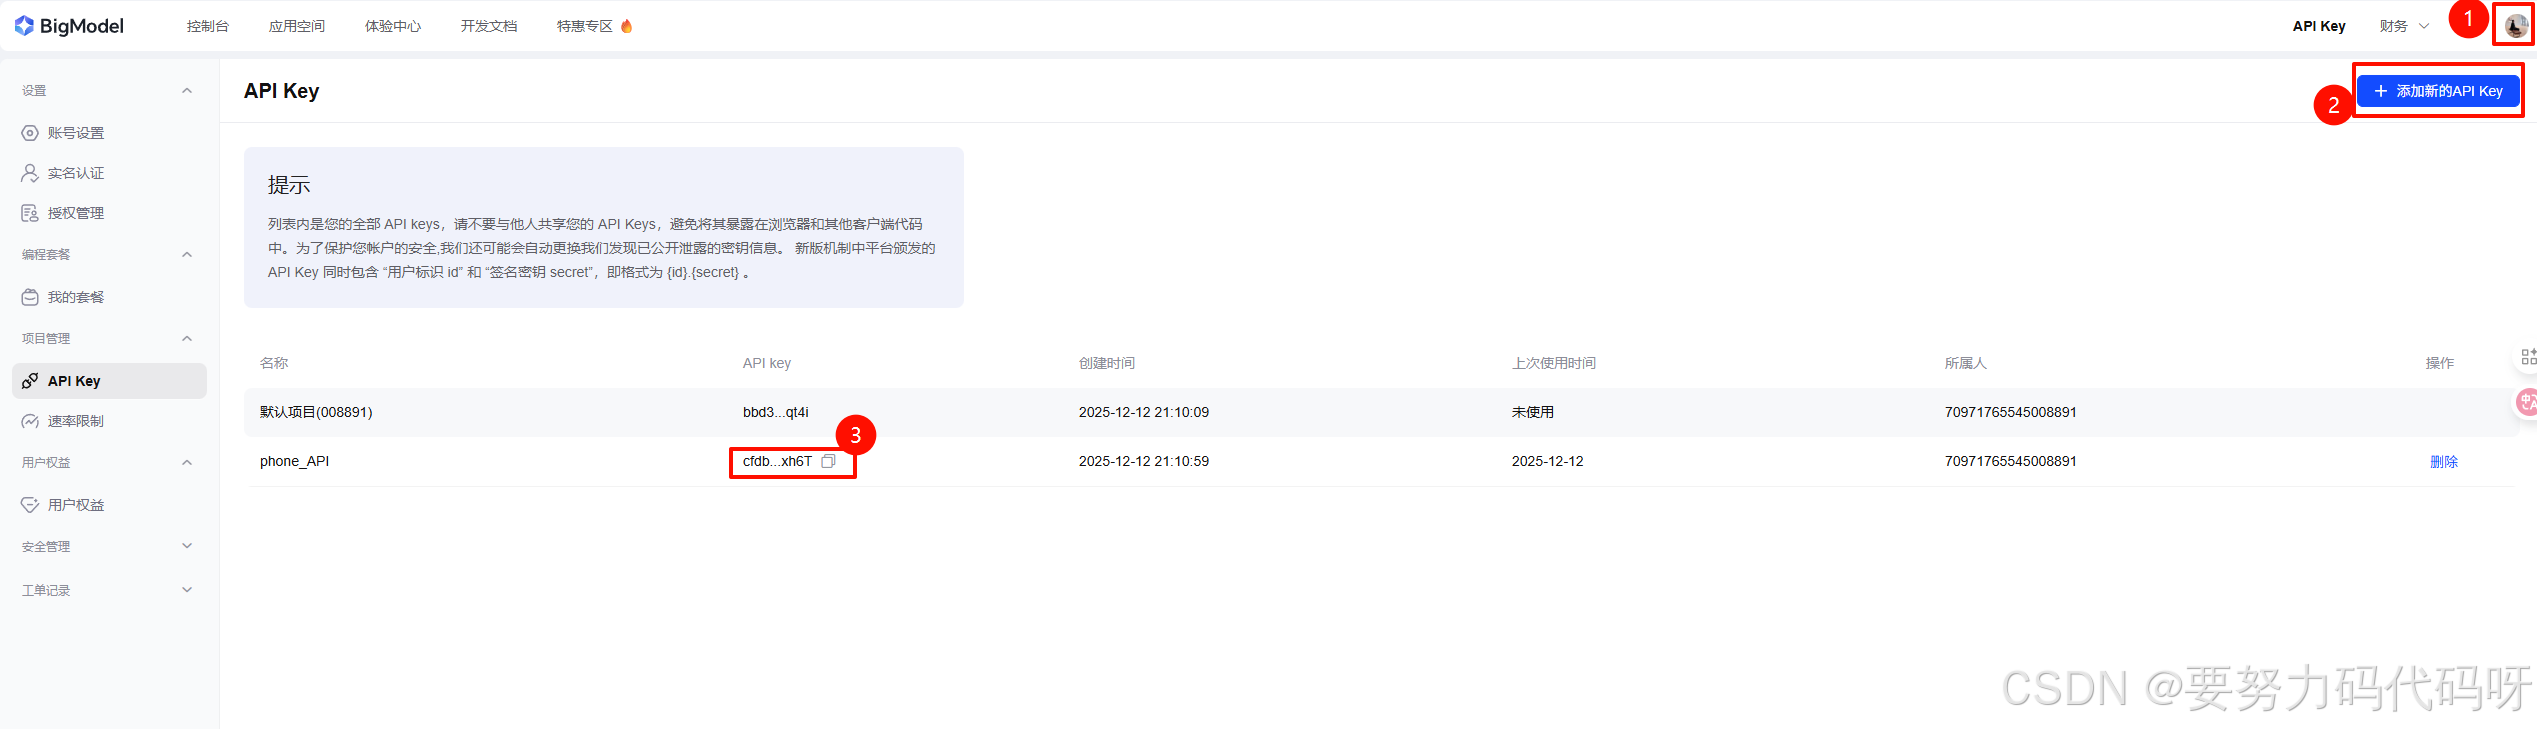The image size is (2537, 729).
Task: Click the 我的套餐 package icon
Action: coord(30,297)
